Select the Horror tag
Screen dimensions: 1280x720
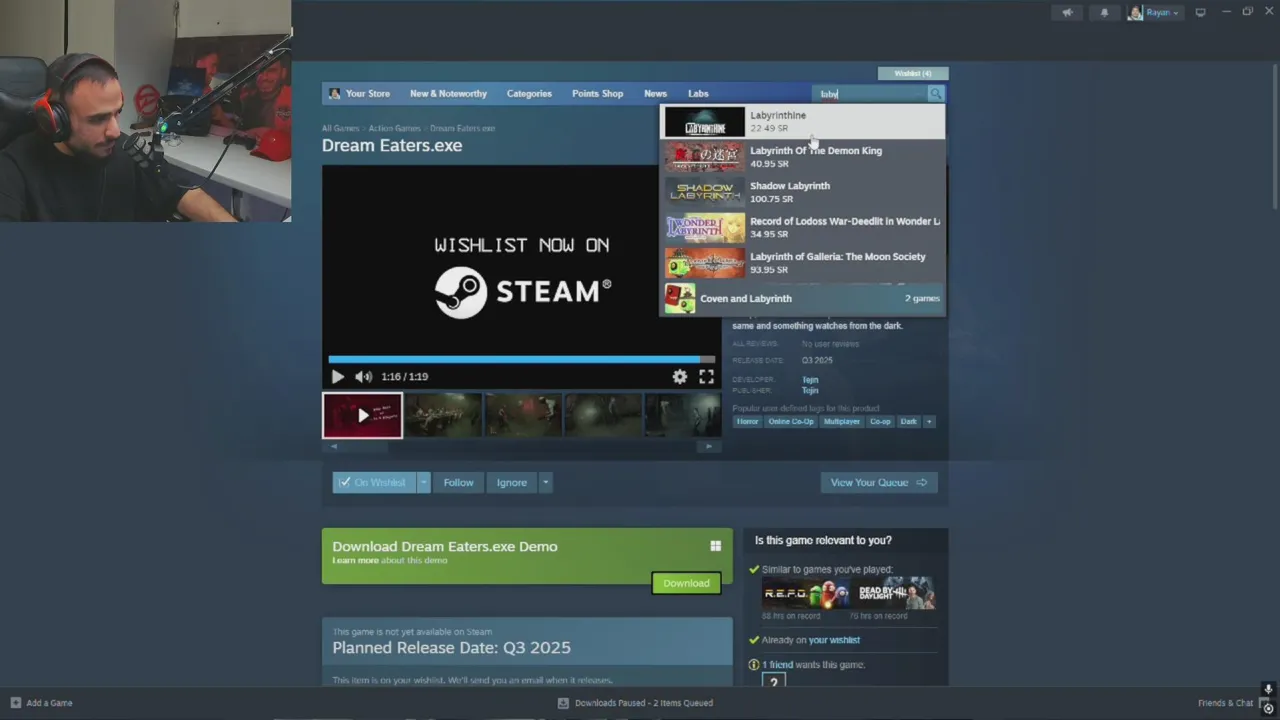(x=748, y=422)
